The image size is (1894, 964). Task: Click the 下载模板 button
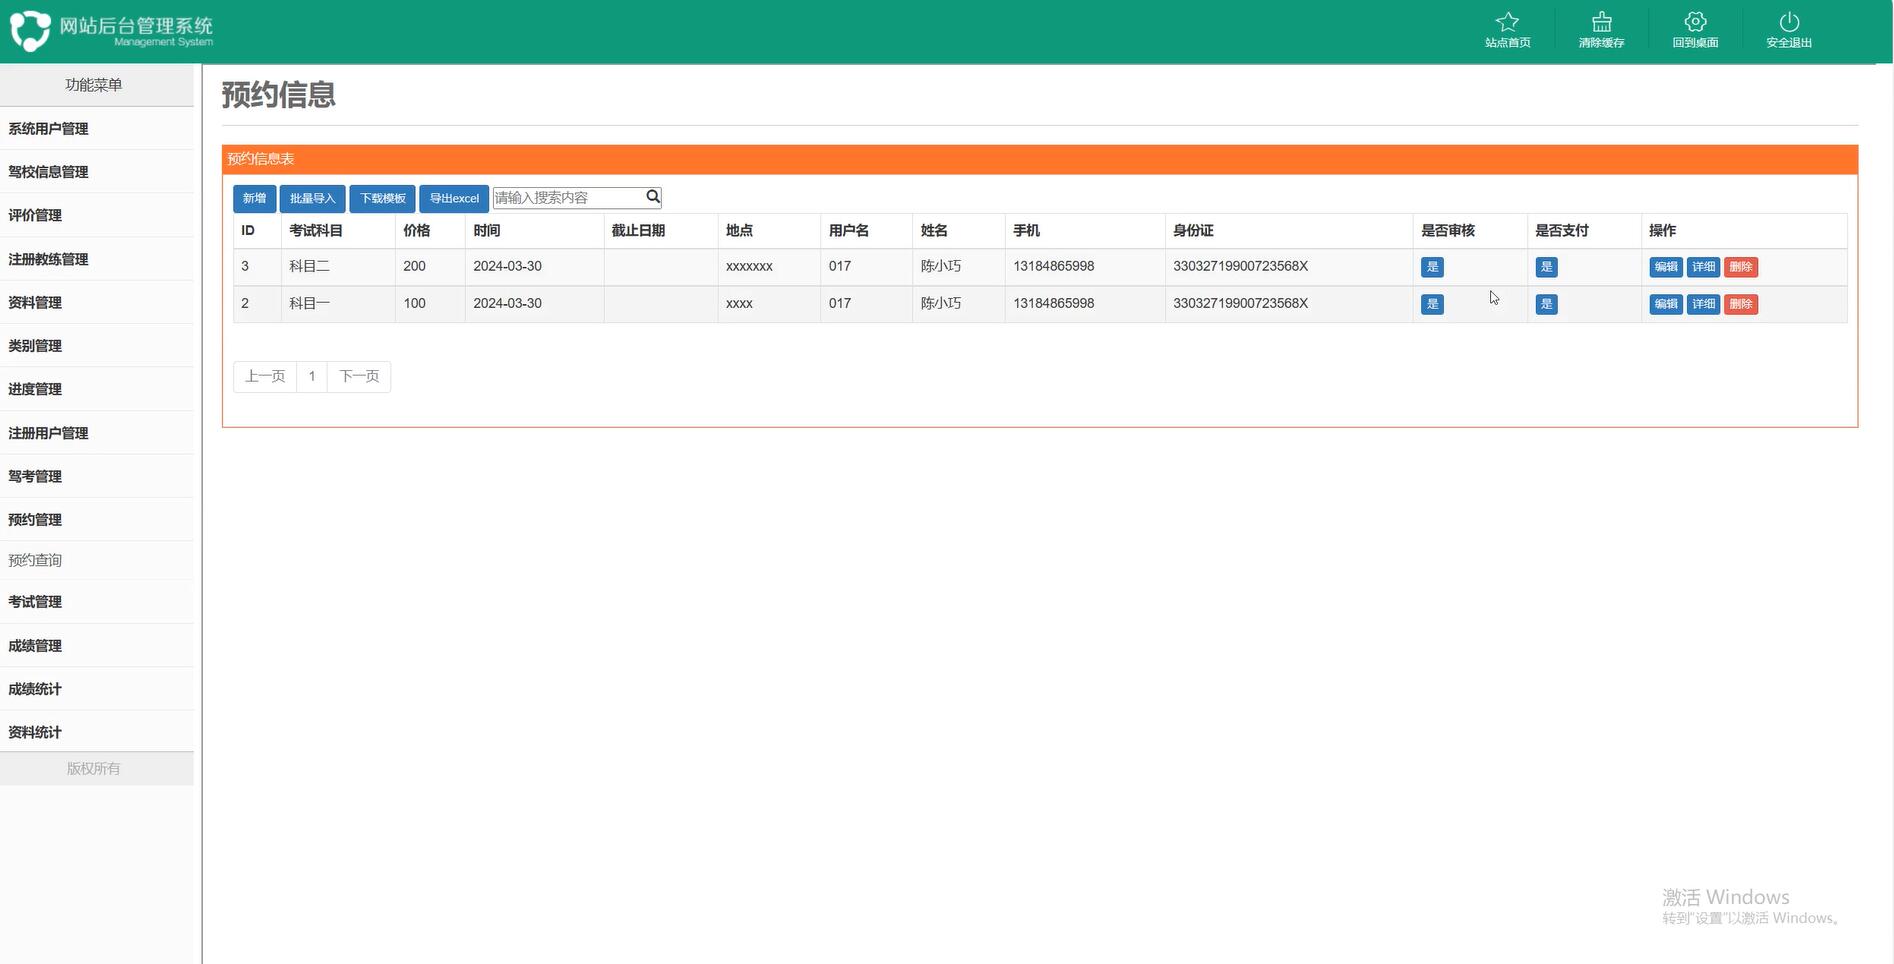[x=382, y=198]
